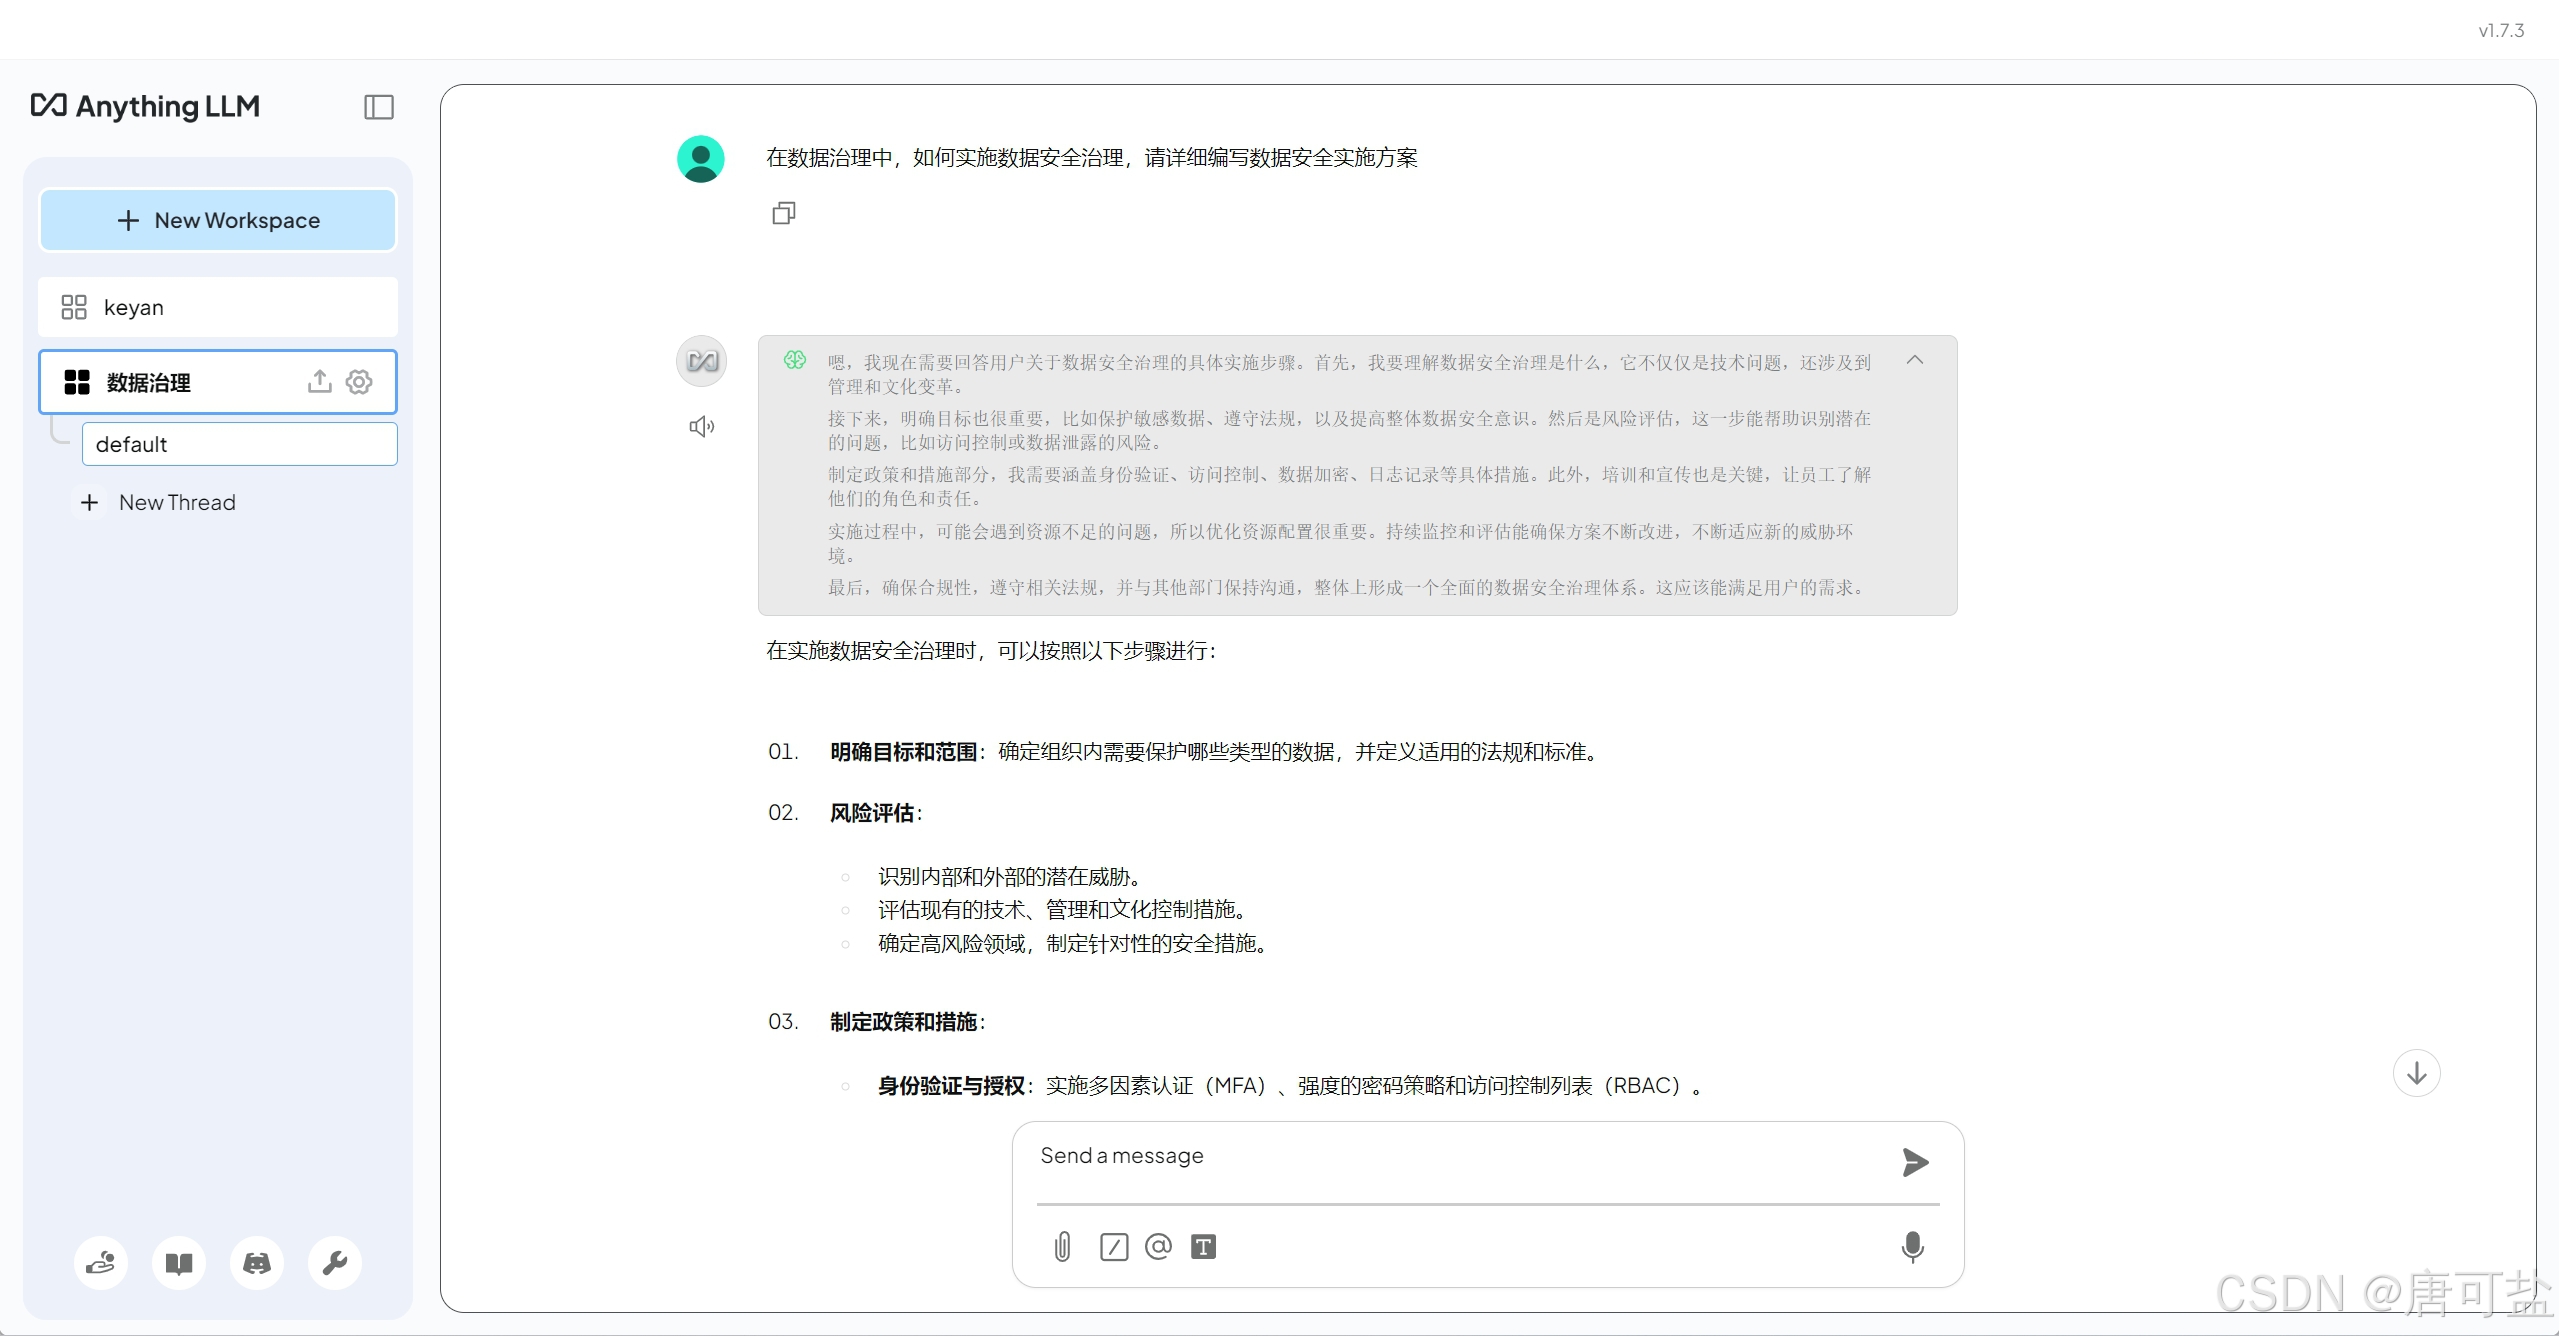Collapse the model thought block chevron
The height and width of the screenshot is (1336, 2559).
pyautogui.click(x=1914, y=360)
